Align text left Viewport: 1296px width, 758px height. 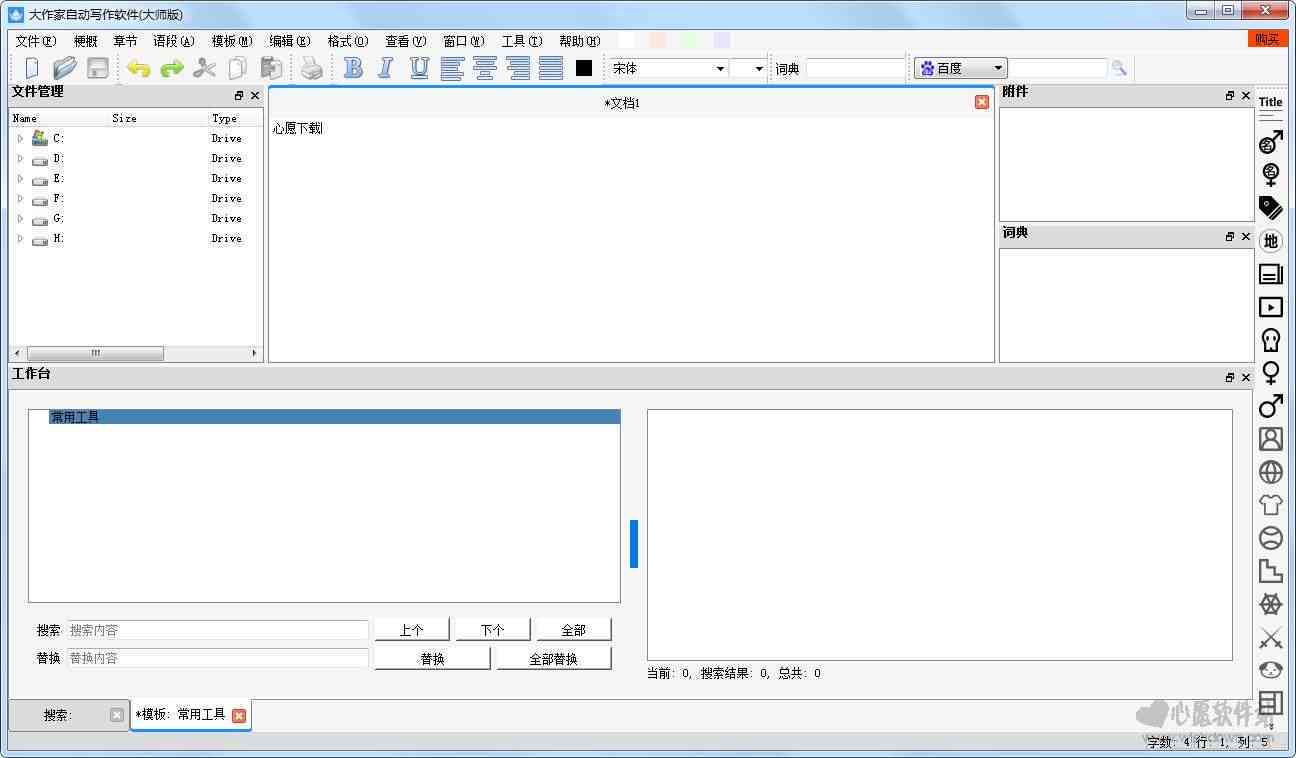click(x=452, y=68)
